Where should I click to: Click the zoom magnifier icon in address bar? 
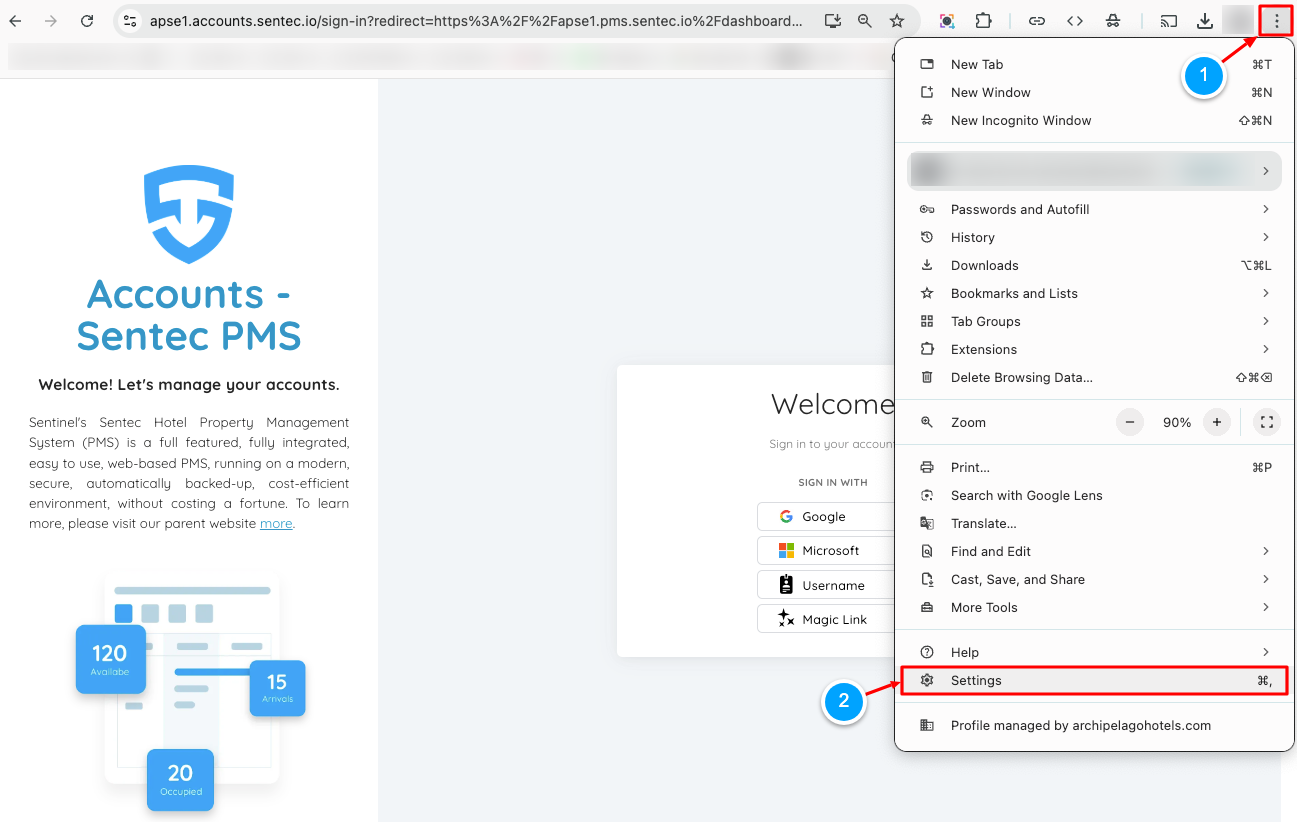(865, 20)
